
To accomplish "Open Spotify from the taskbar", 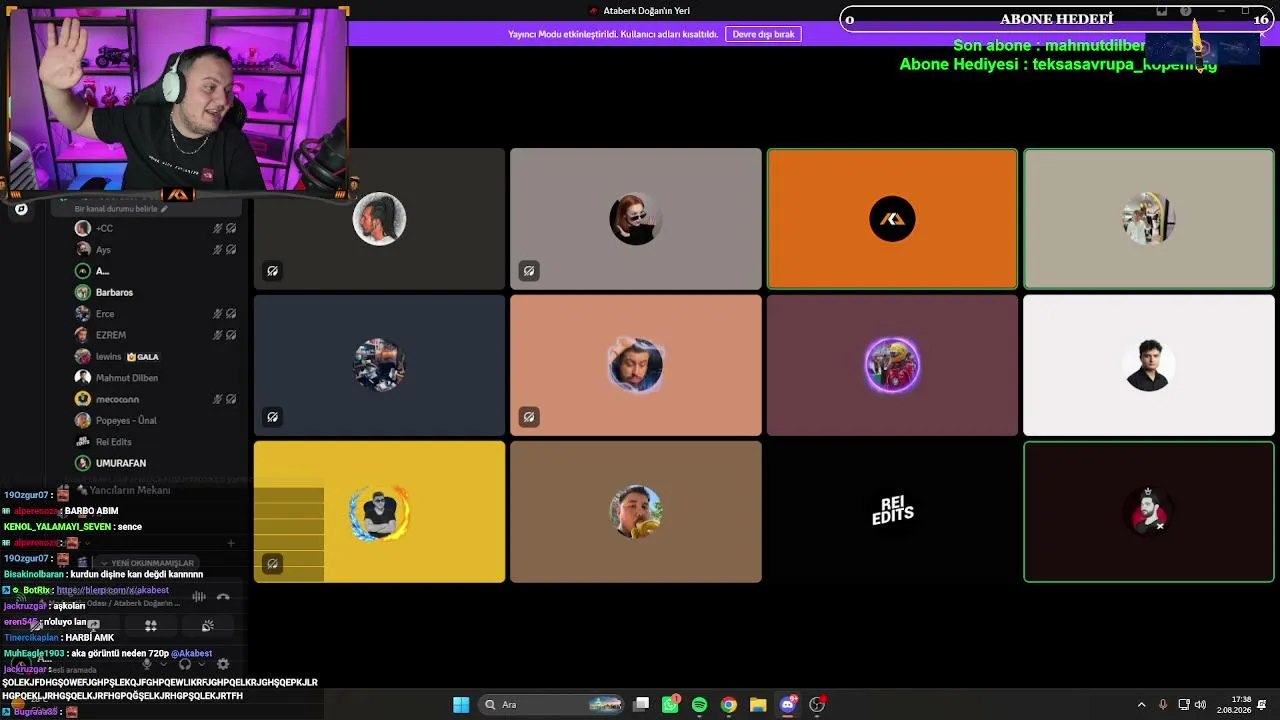I will [x=699, y=705].
